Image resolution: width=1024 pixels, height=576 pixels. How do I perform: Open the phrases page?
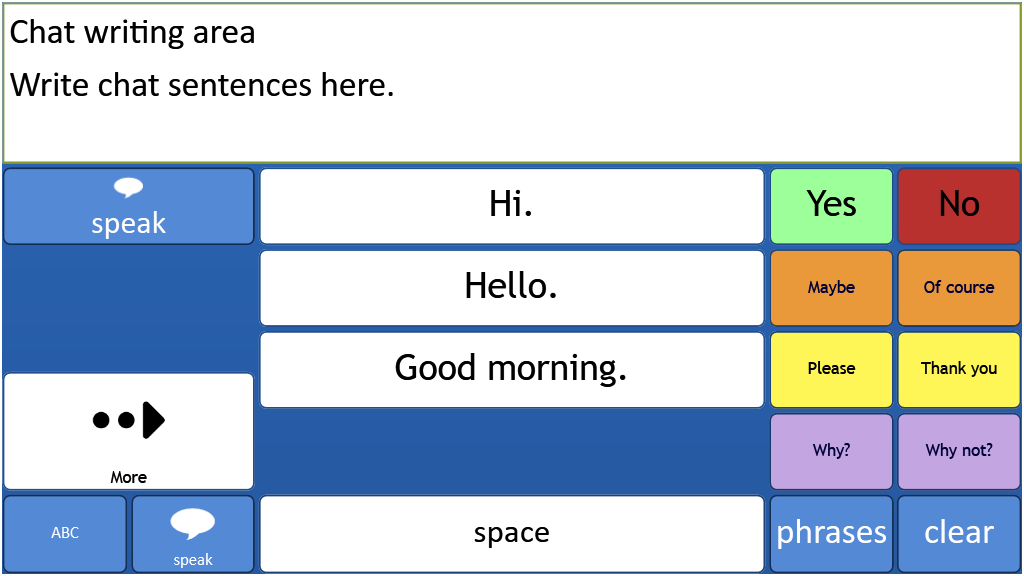pos(831,534)
